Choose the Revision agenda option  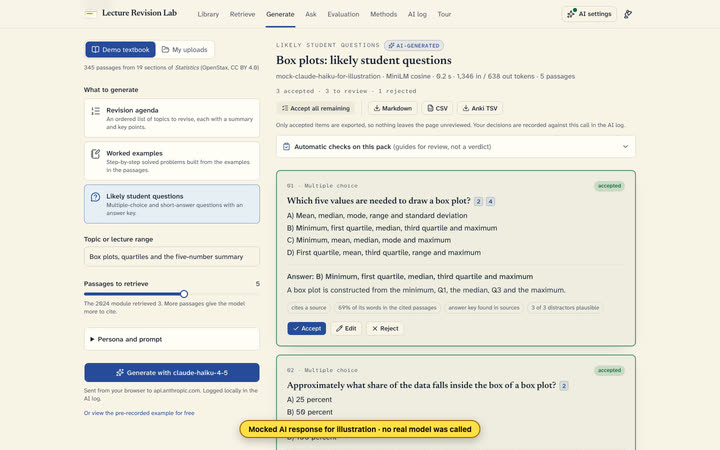tap(172, 118)
